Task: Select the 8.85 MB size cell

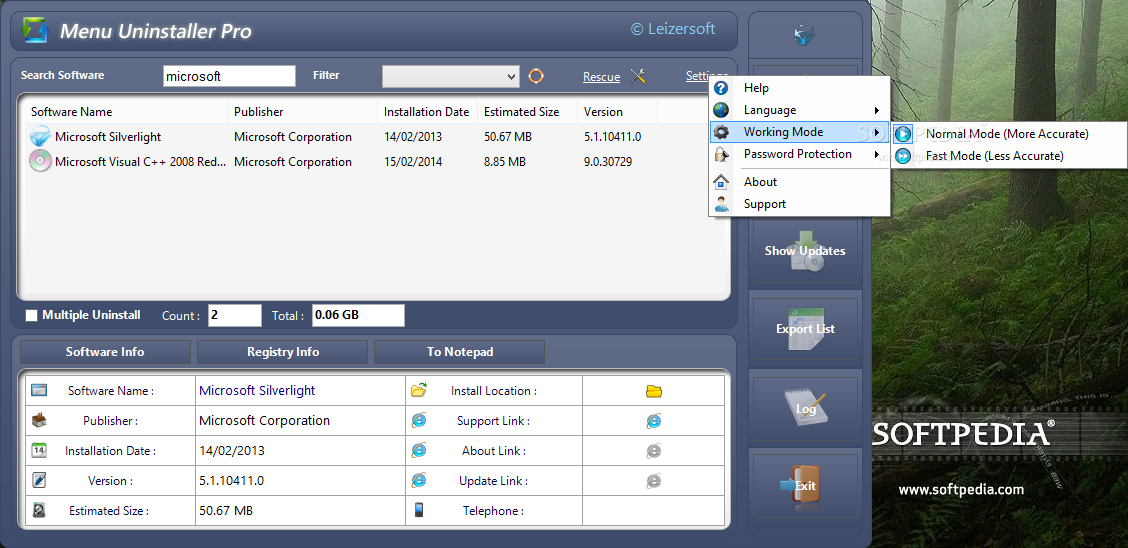Action: (505, 162)
